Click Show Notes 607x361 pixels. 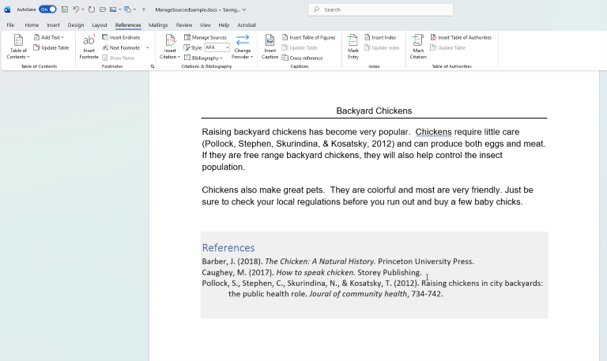click(x=118, y=58)
